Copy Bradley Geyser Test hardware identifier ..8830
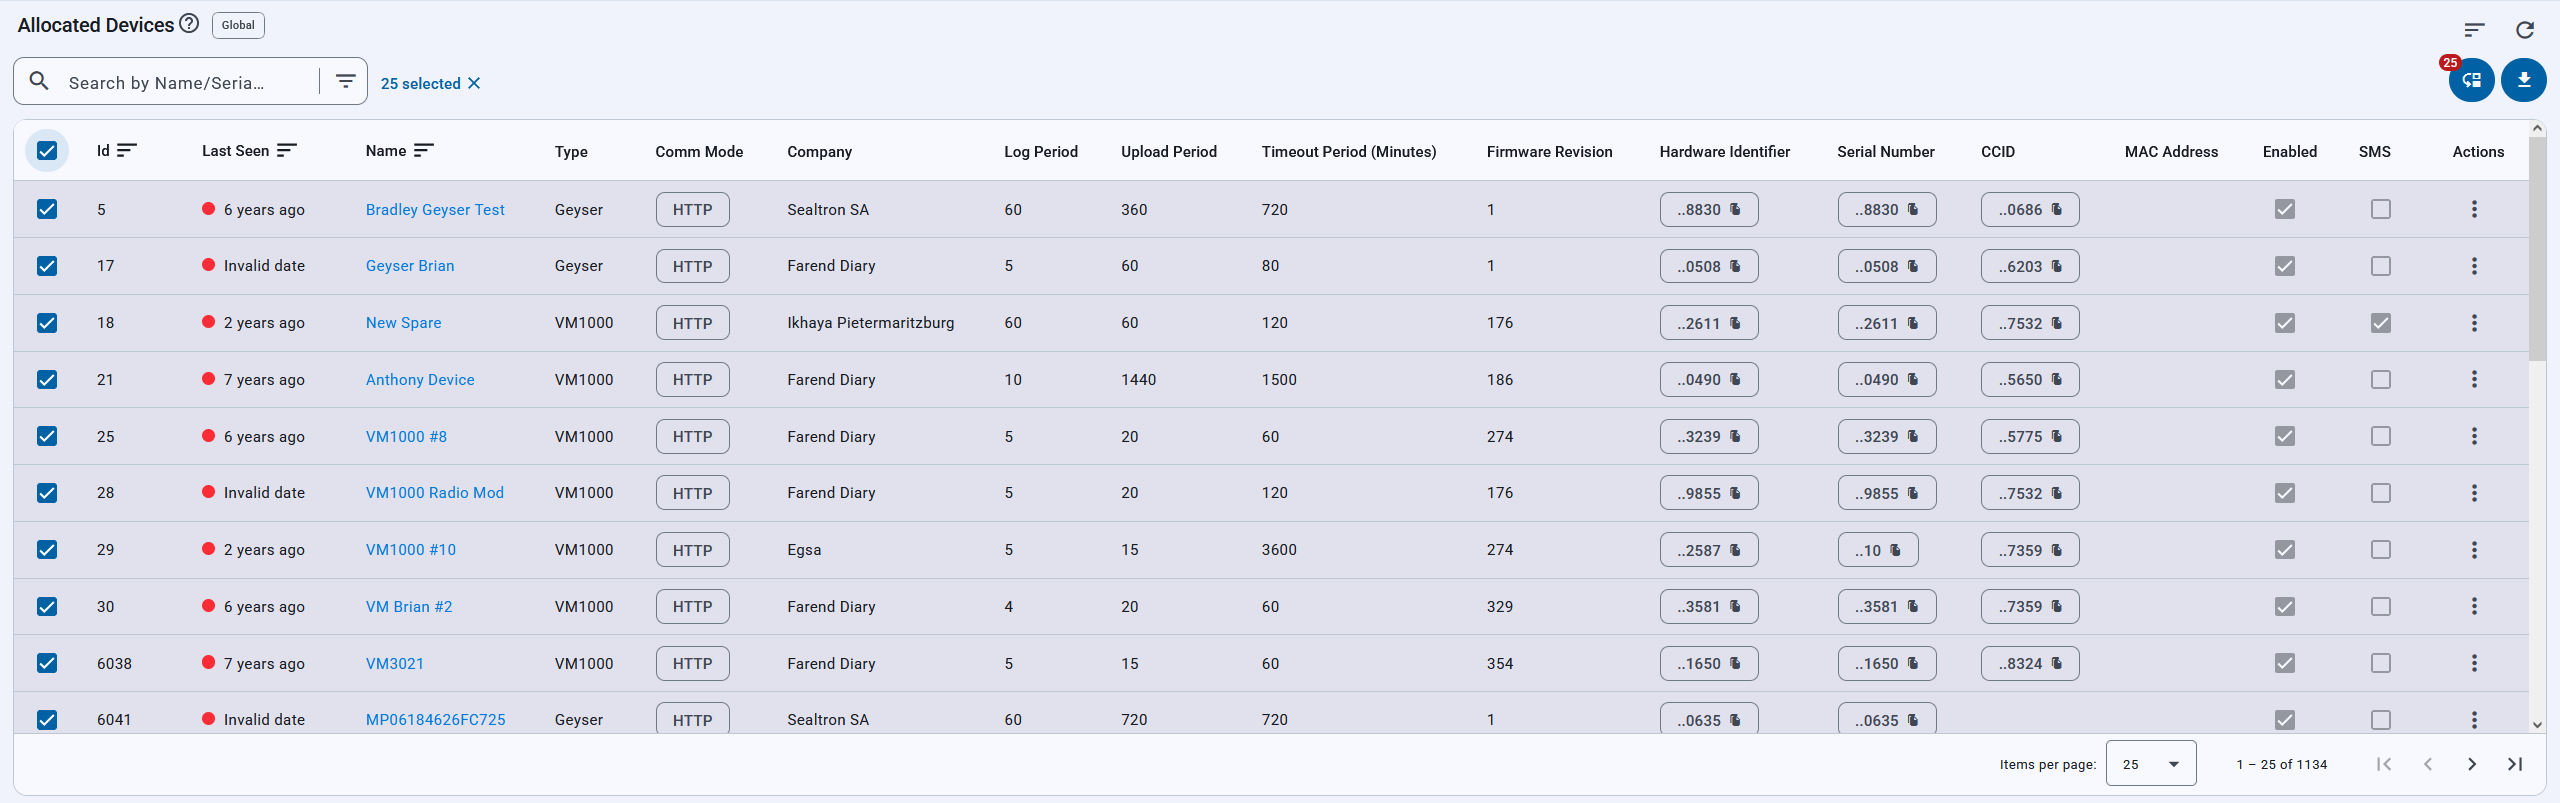Image resolution: width=2560 pixels, height=803 pixels. coord(1735,209)
